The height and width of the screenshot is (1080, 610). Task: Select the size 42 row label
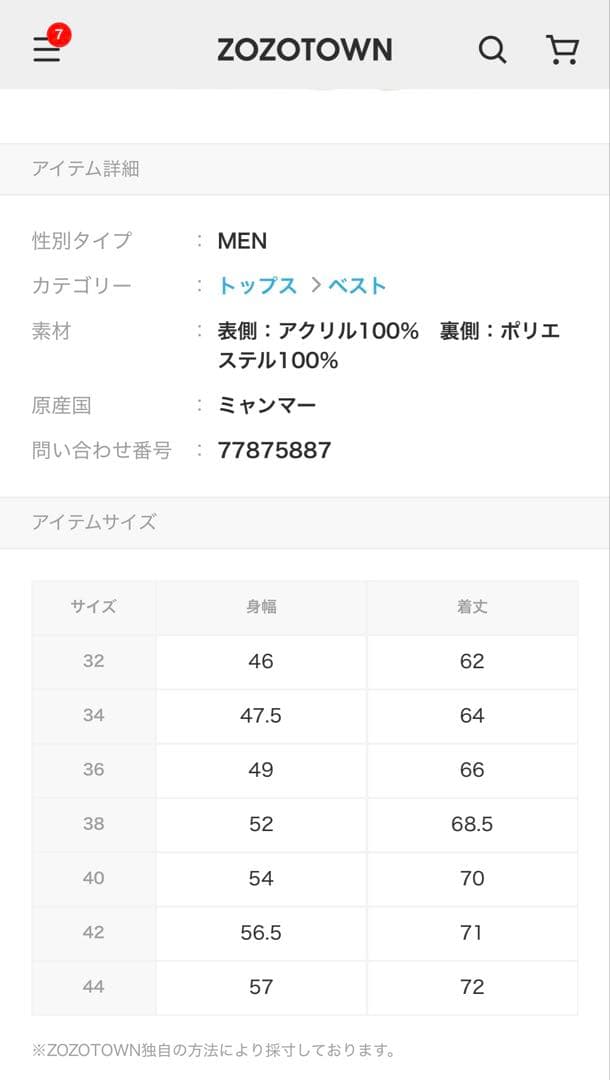tap(94, 932)
